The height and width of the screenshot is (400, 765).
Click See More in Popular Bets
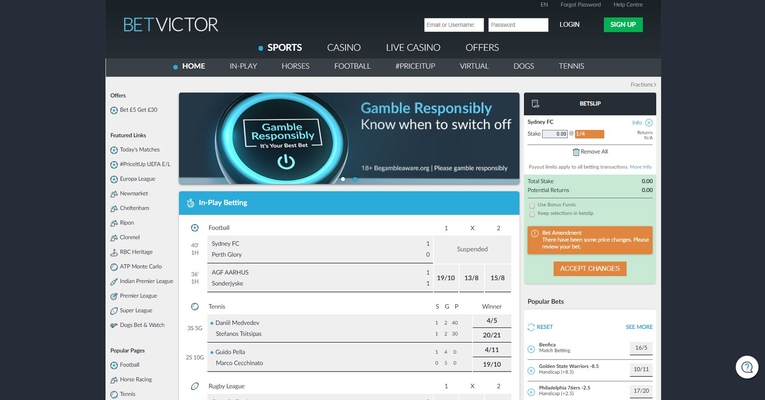click(639, 327)
